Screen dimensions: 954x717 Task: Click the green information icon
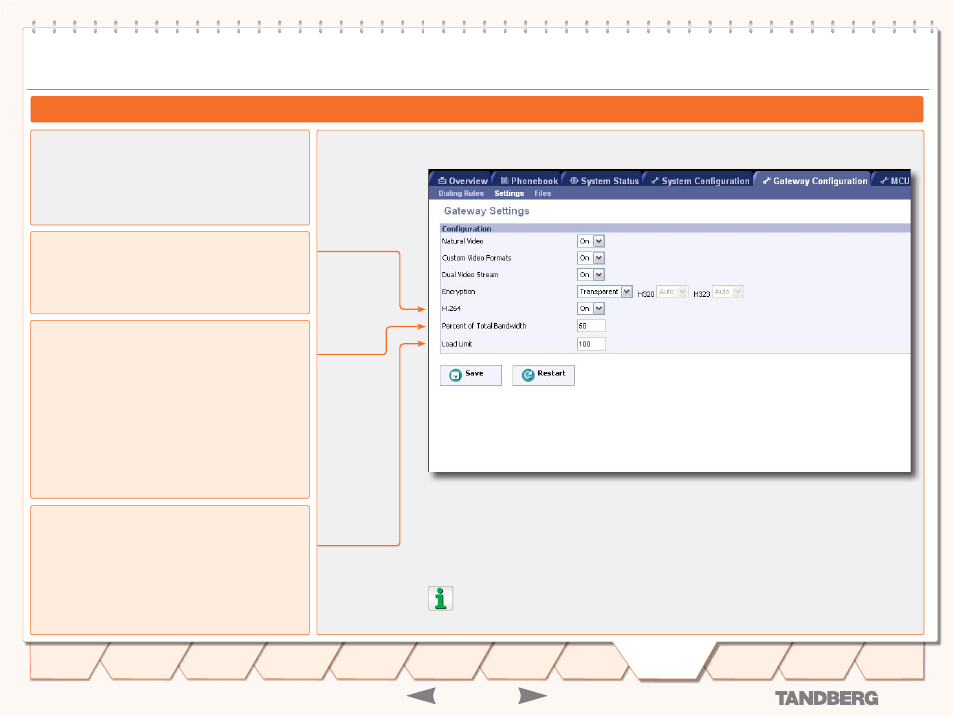440,598
